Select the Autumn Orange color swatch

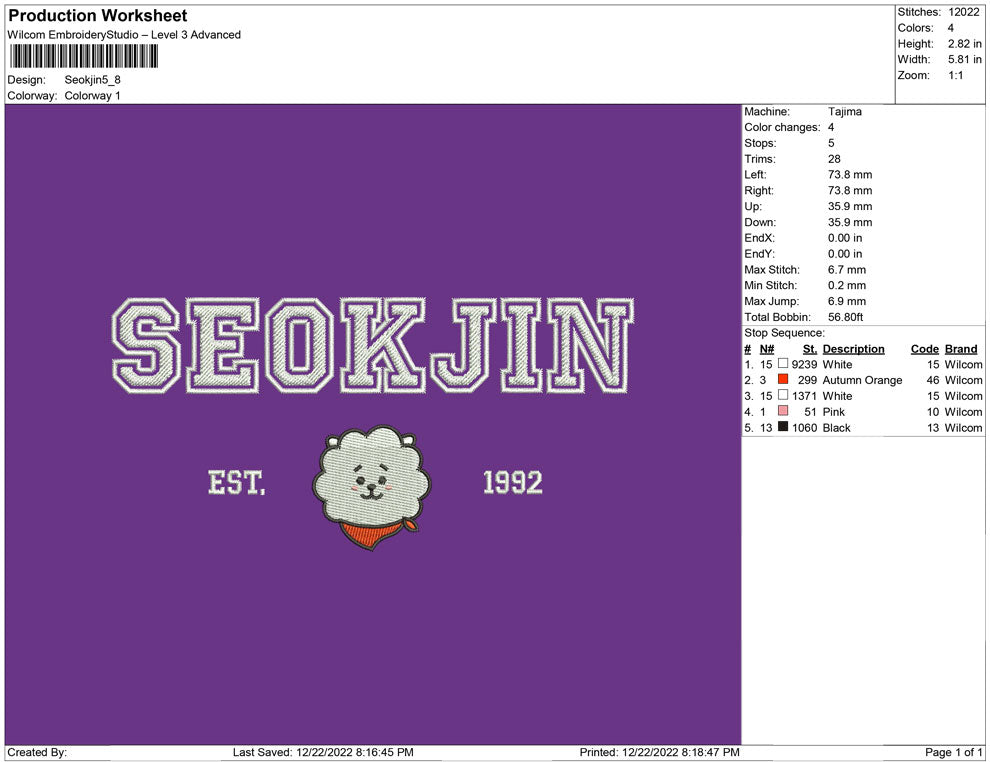[x=783, y=380]
